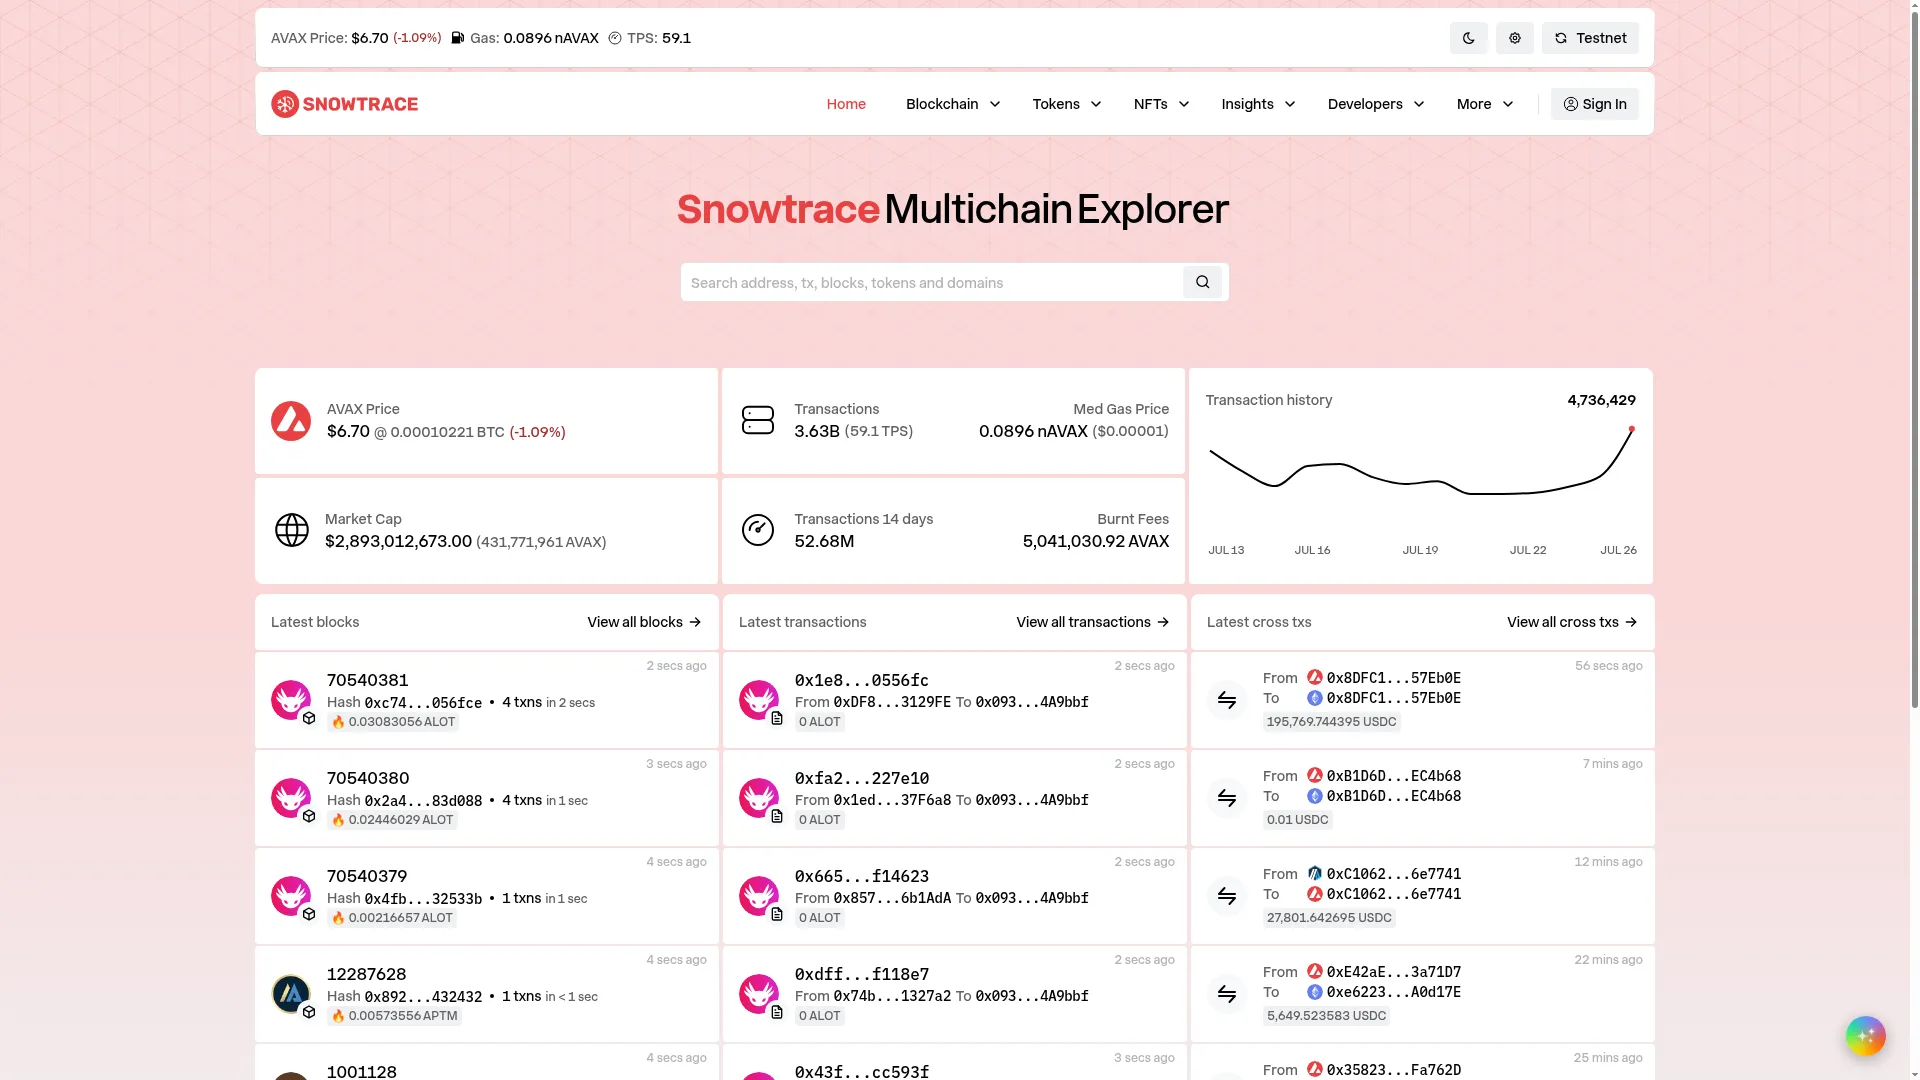Open From address 0xB1D6D...EC4b68

1393,776
